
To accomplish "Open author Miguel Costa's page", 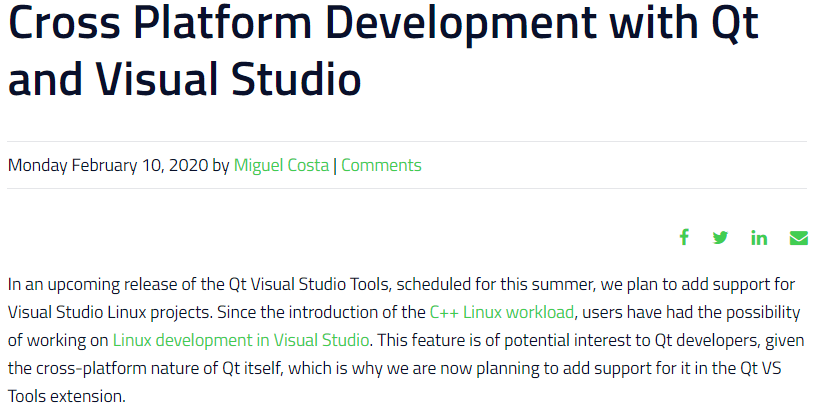I will (281, 165).
